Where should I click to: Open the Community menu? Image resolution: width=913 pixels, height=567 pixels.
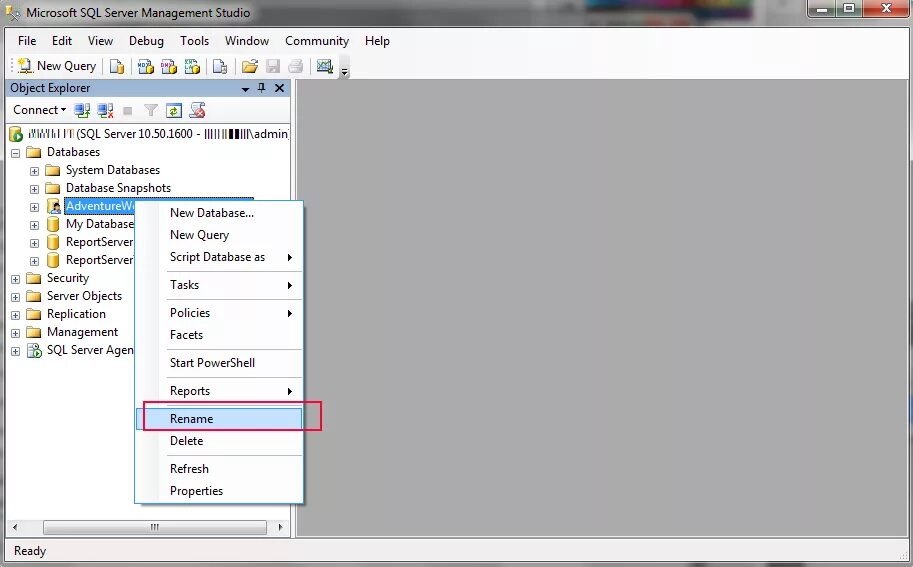coord(317,41)
